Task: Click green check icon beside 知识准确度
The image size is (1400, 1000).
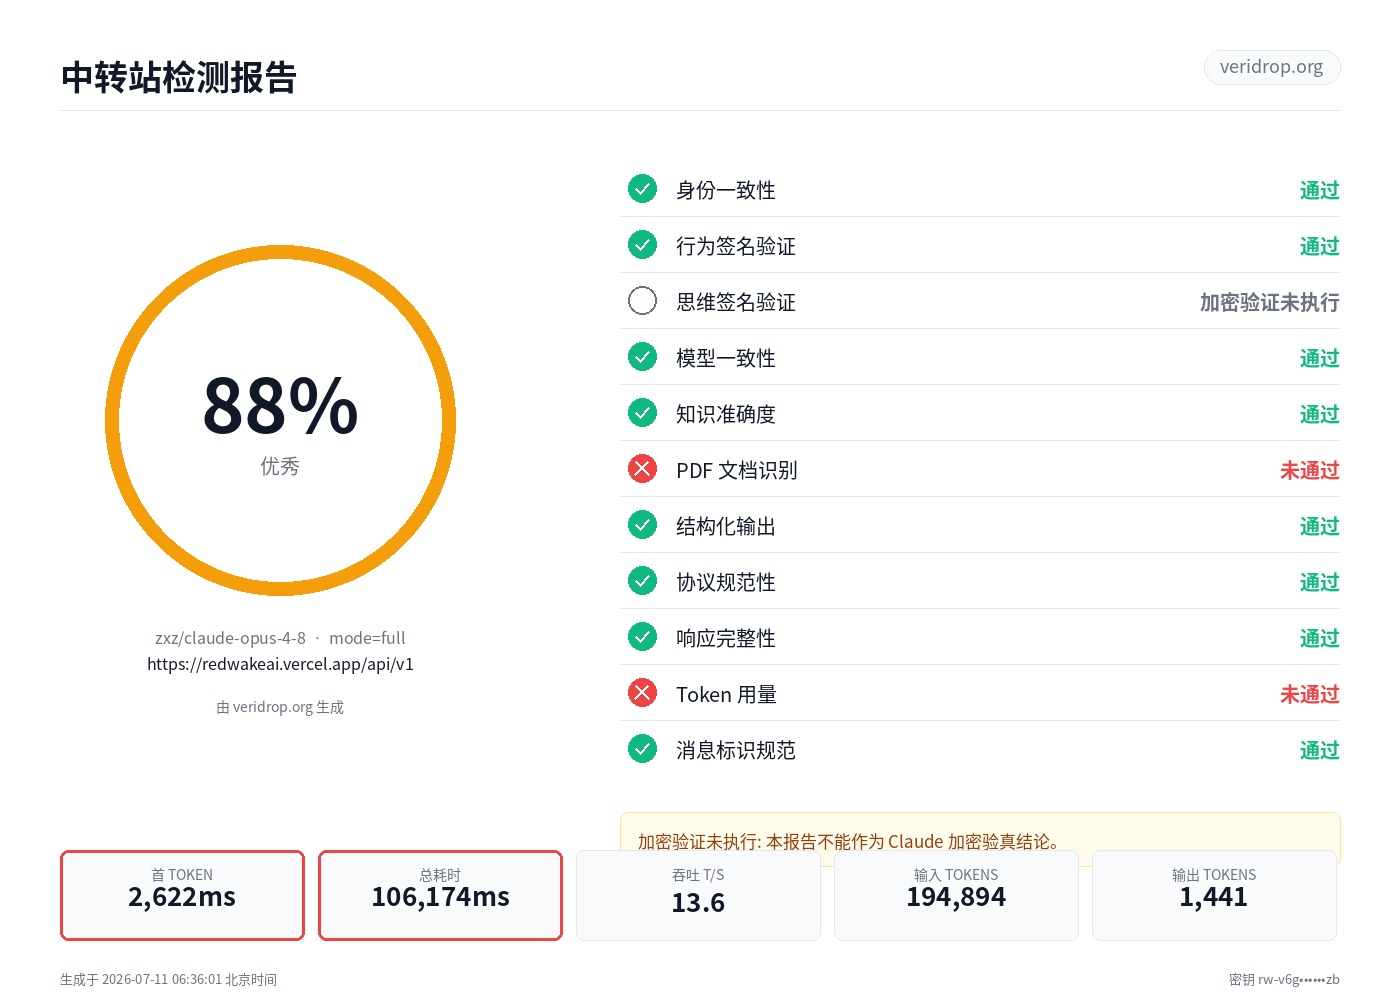Action: [x=642, y=413]
